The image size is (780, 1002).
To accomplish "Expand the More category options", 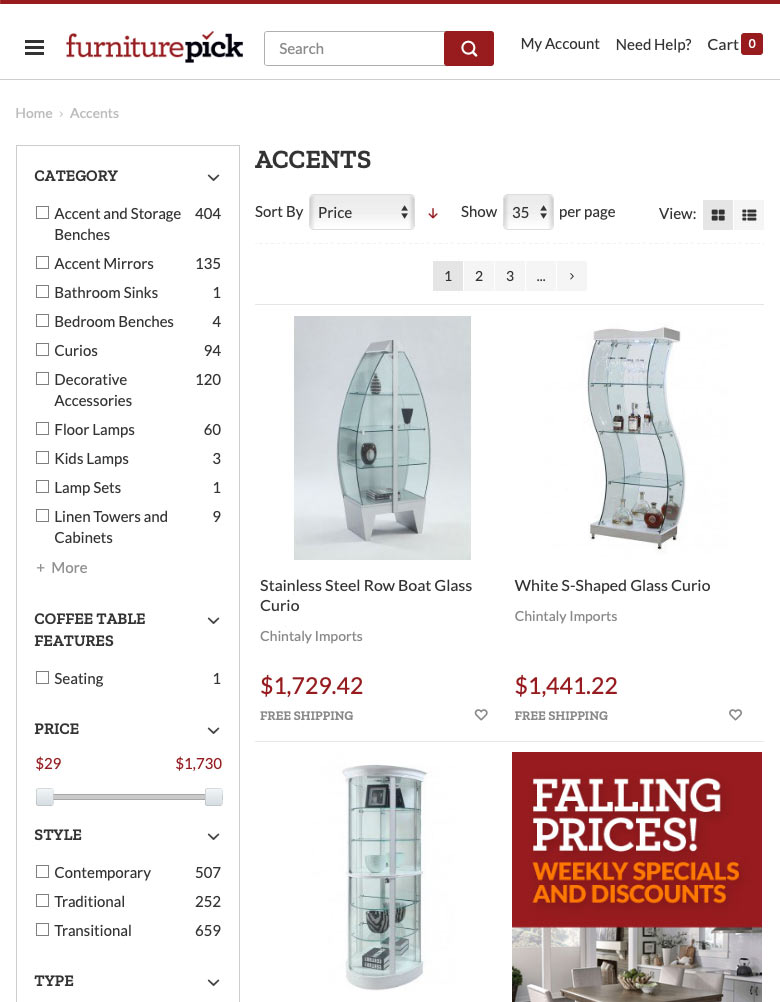I will 61,567.
